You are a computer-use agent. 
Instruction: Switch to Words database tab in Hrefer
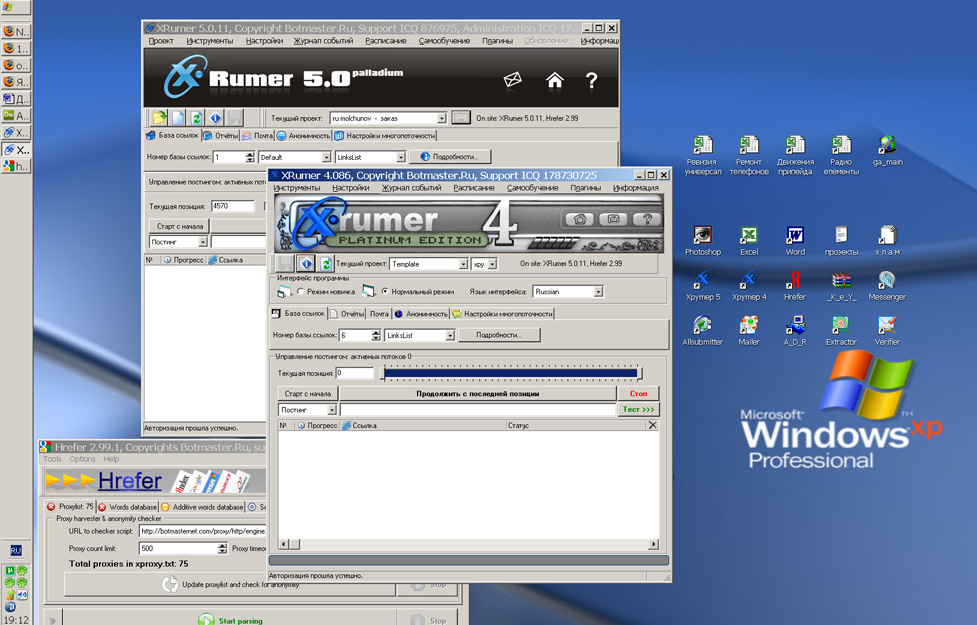127,507
